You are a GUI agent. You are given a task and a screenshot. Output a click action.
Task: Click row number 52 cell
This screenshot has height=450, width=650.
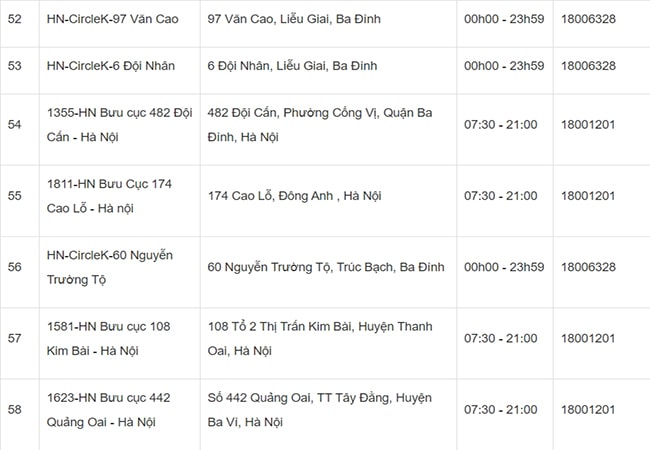point(14,19)
